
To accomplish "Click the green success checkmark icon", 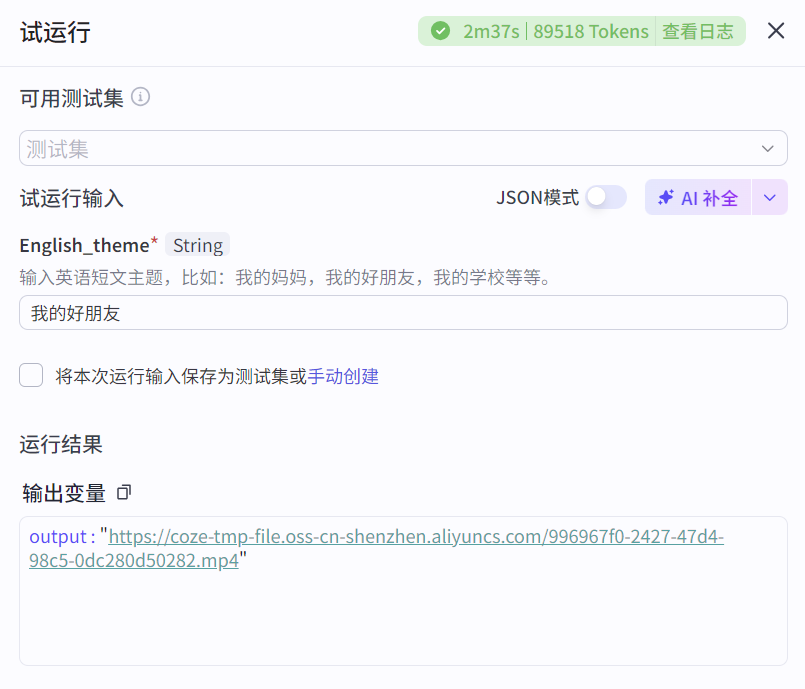I will click(x=440, y=31).
